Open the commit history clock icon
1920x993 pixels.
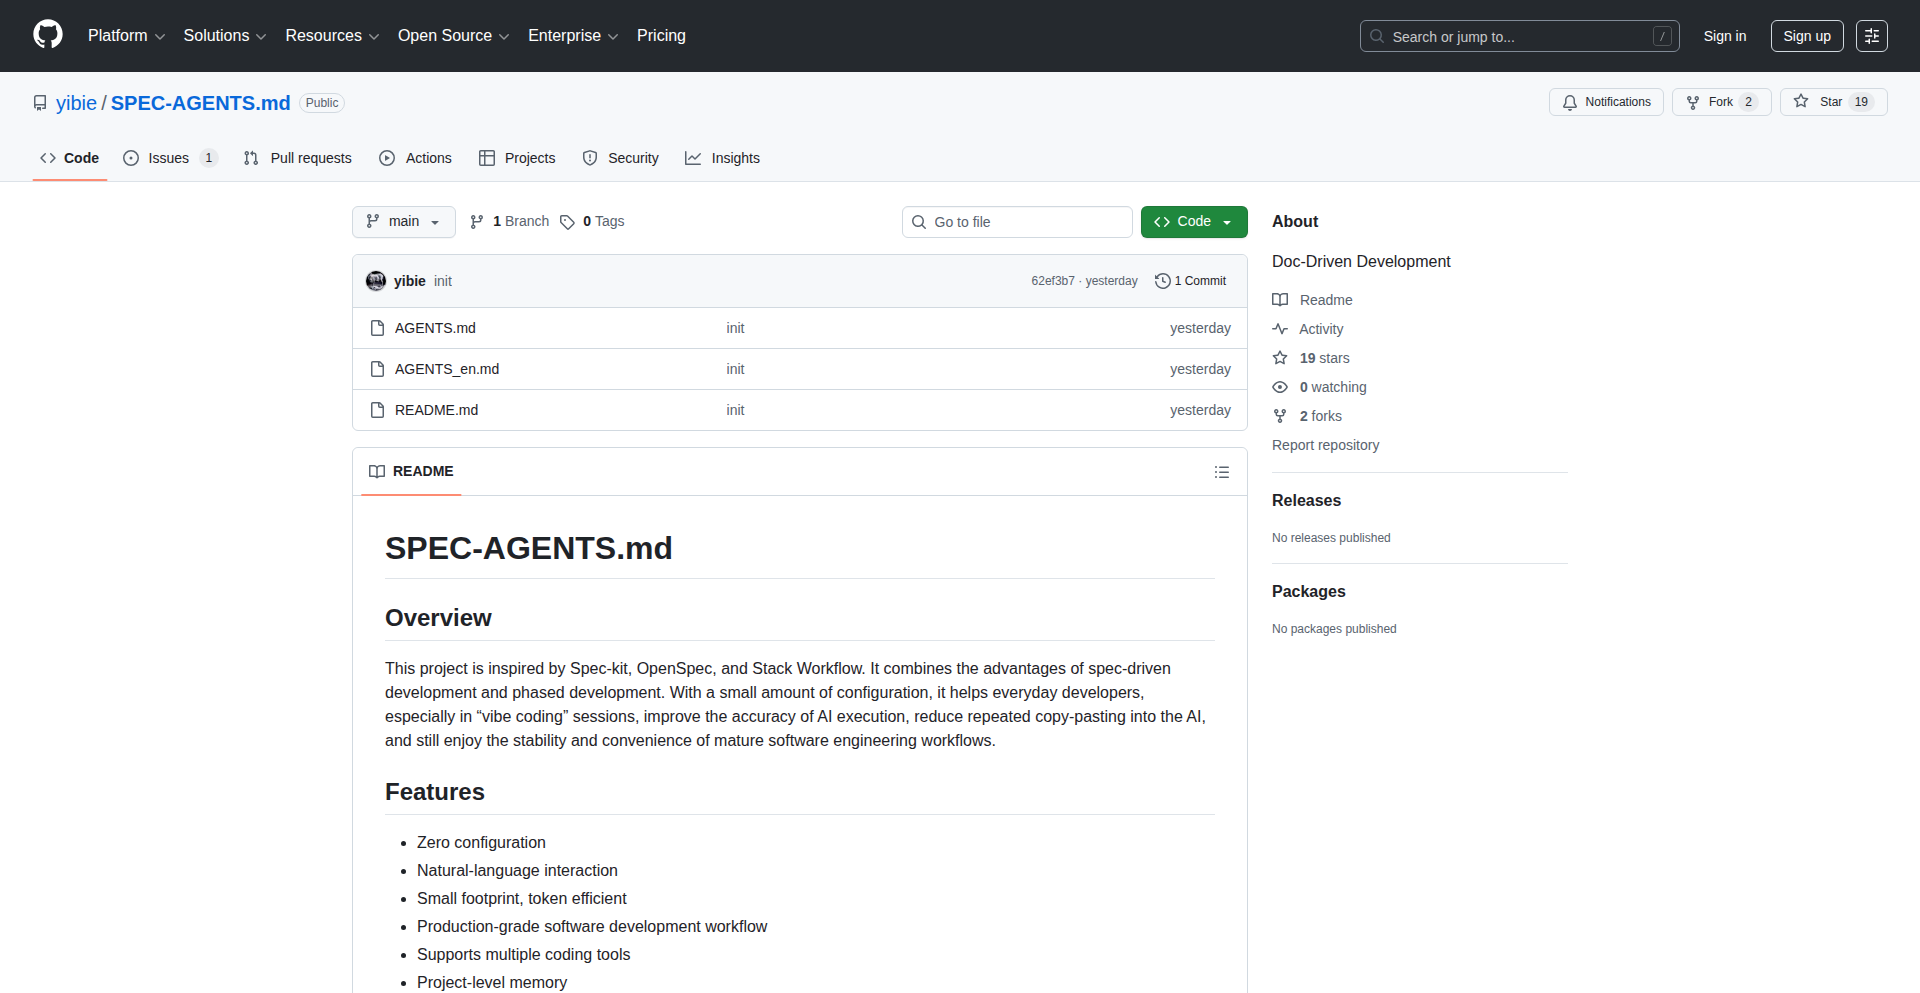coord(1162,281)
